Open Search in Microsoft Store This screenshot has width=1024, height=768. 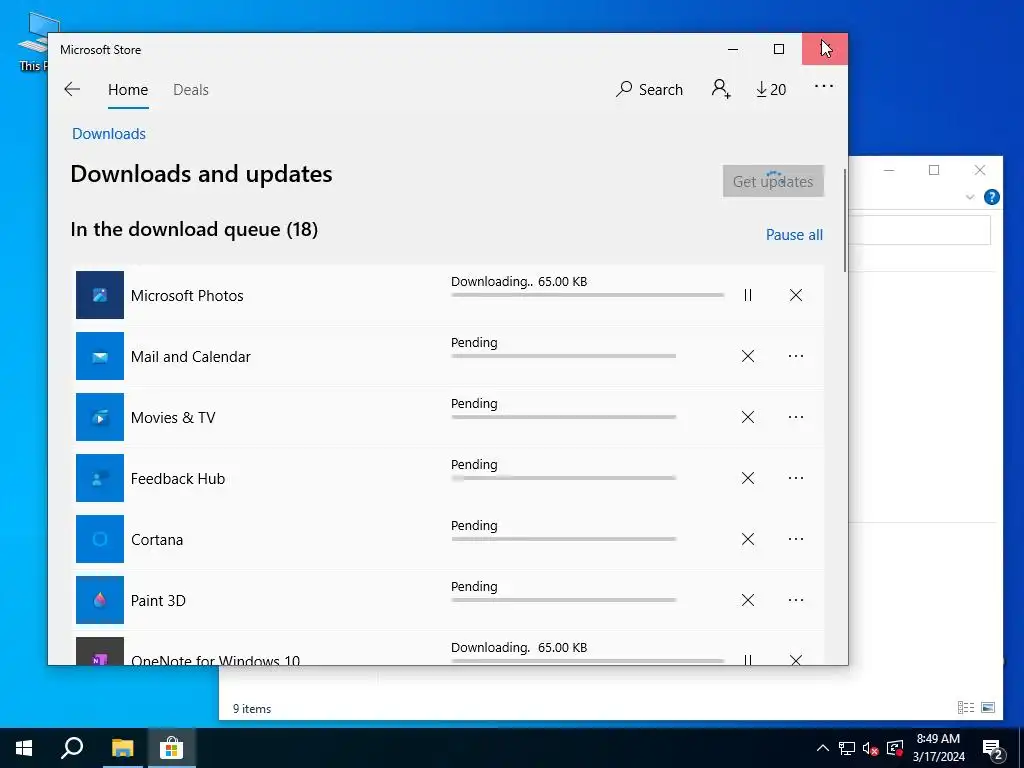coord(649,89)
